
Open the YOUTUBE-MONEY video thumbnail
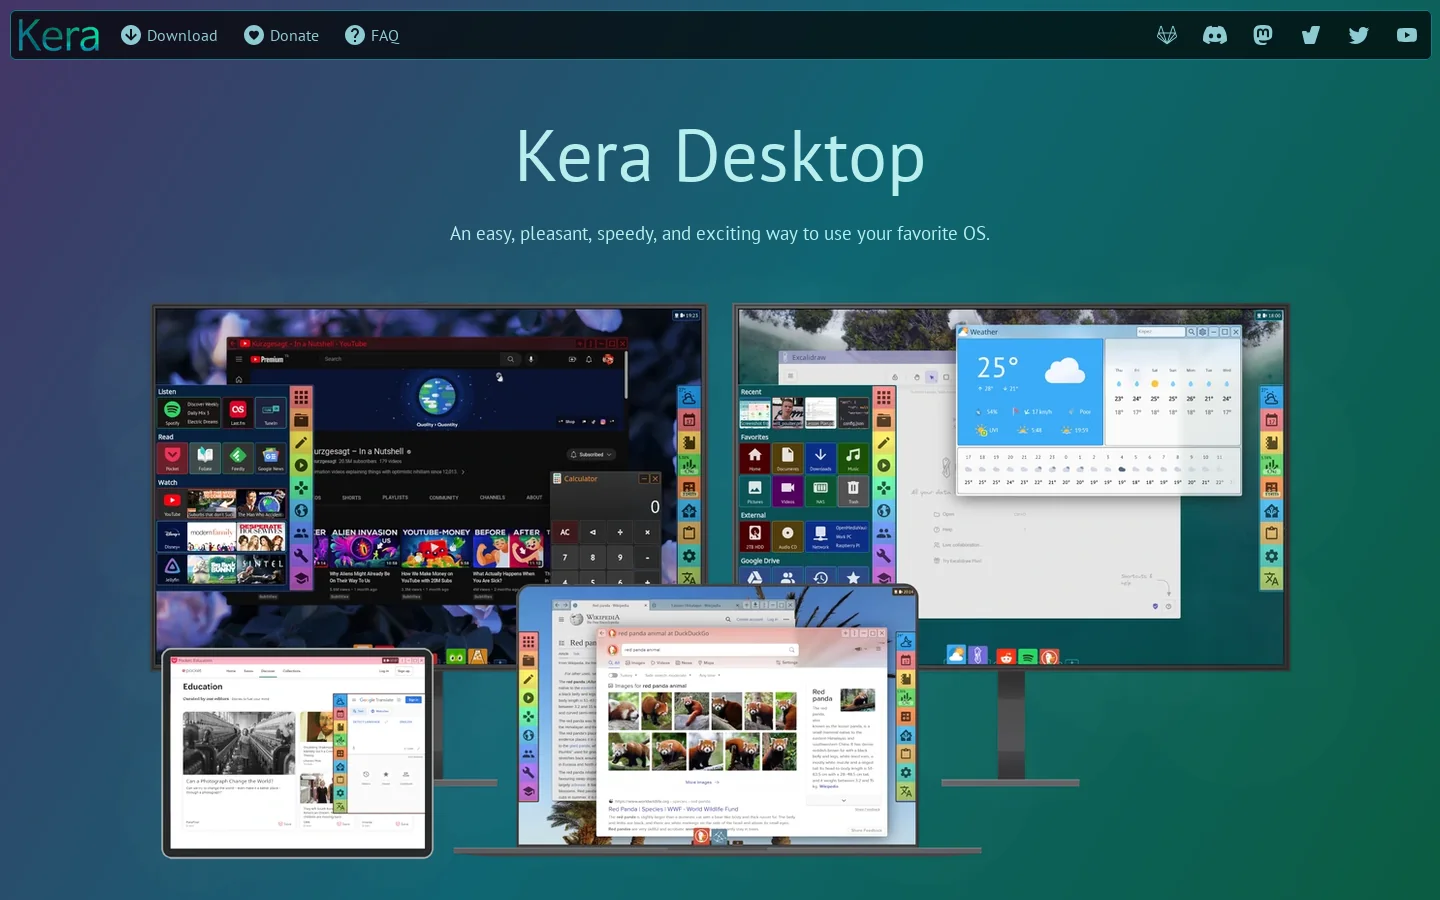[x=436, y=549]
